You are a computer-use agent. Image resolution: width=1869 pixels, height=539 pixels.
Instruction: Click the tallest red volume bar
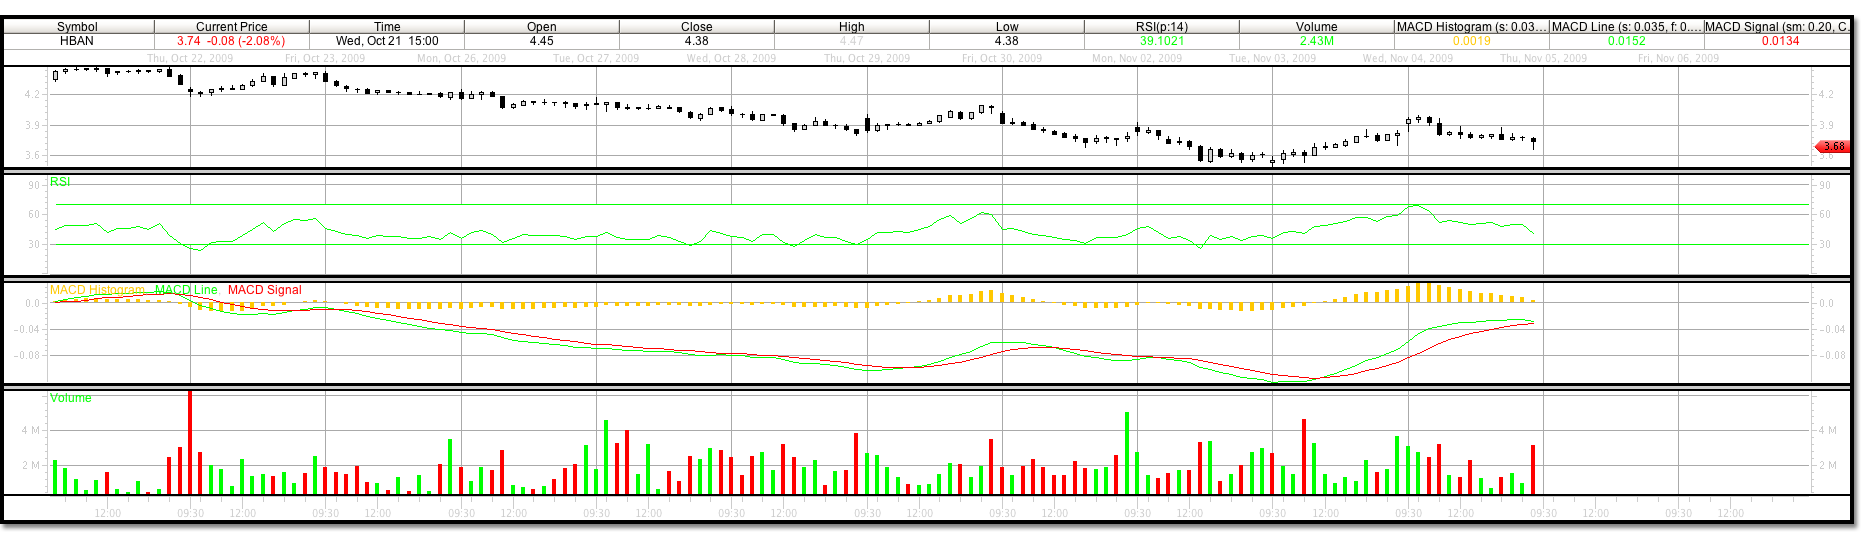(x=190, y=442)
